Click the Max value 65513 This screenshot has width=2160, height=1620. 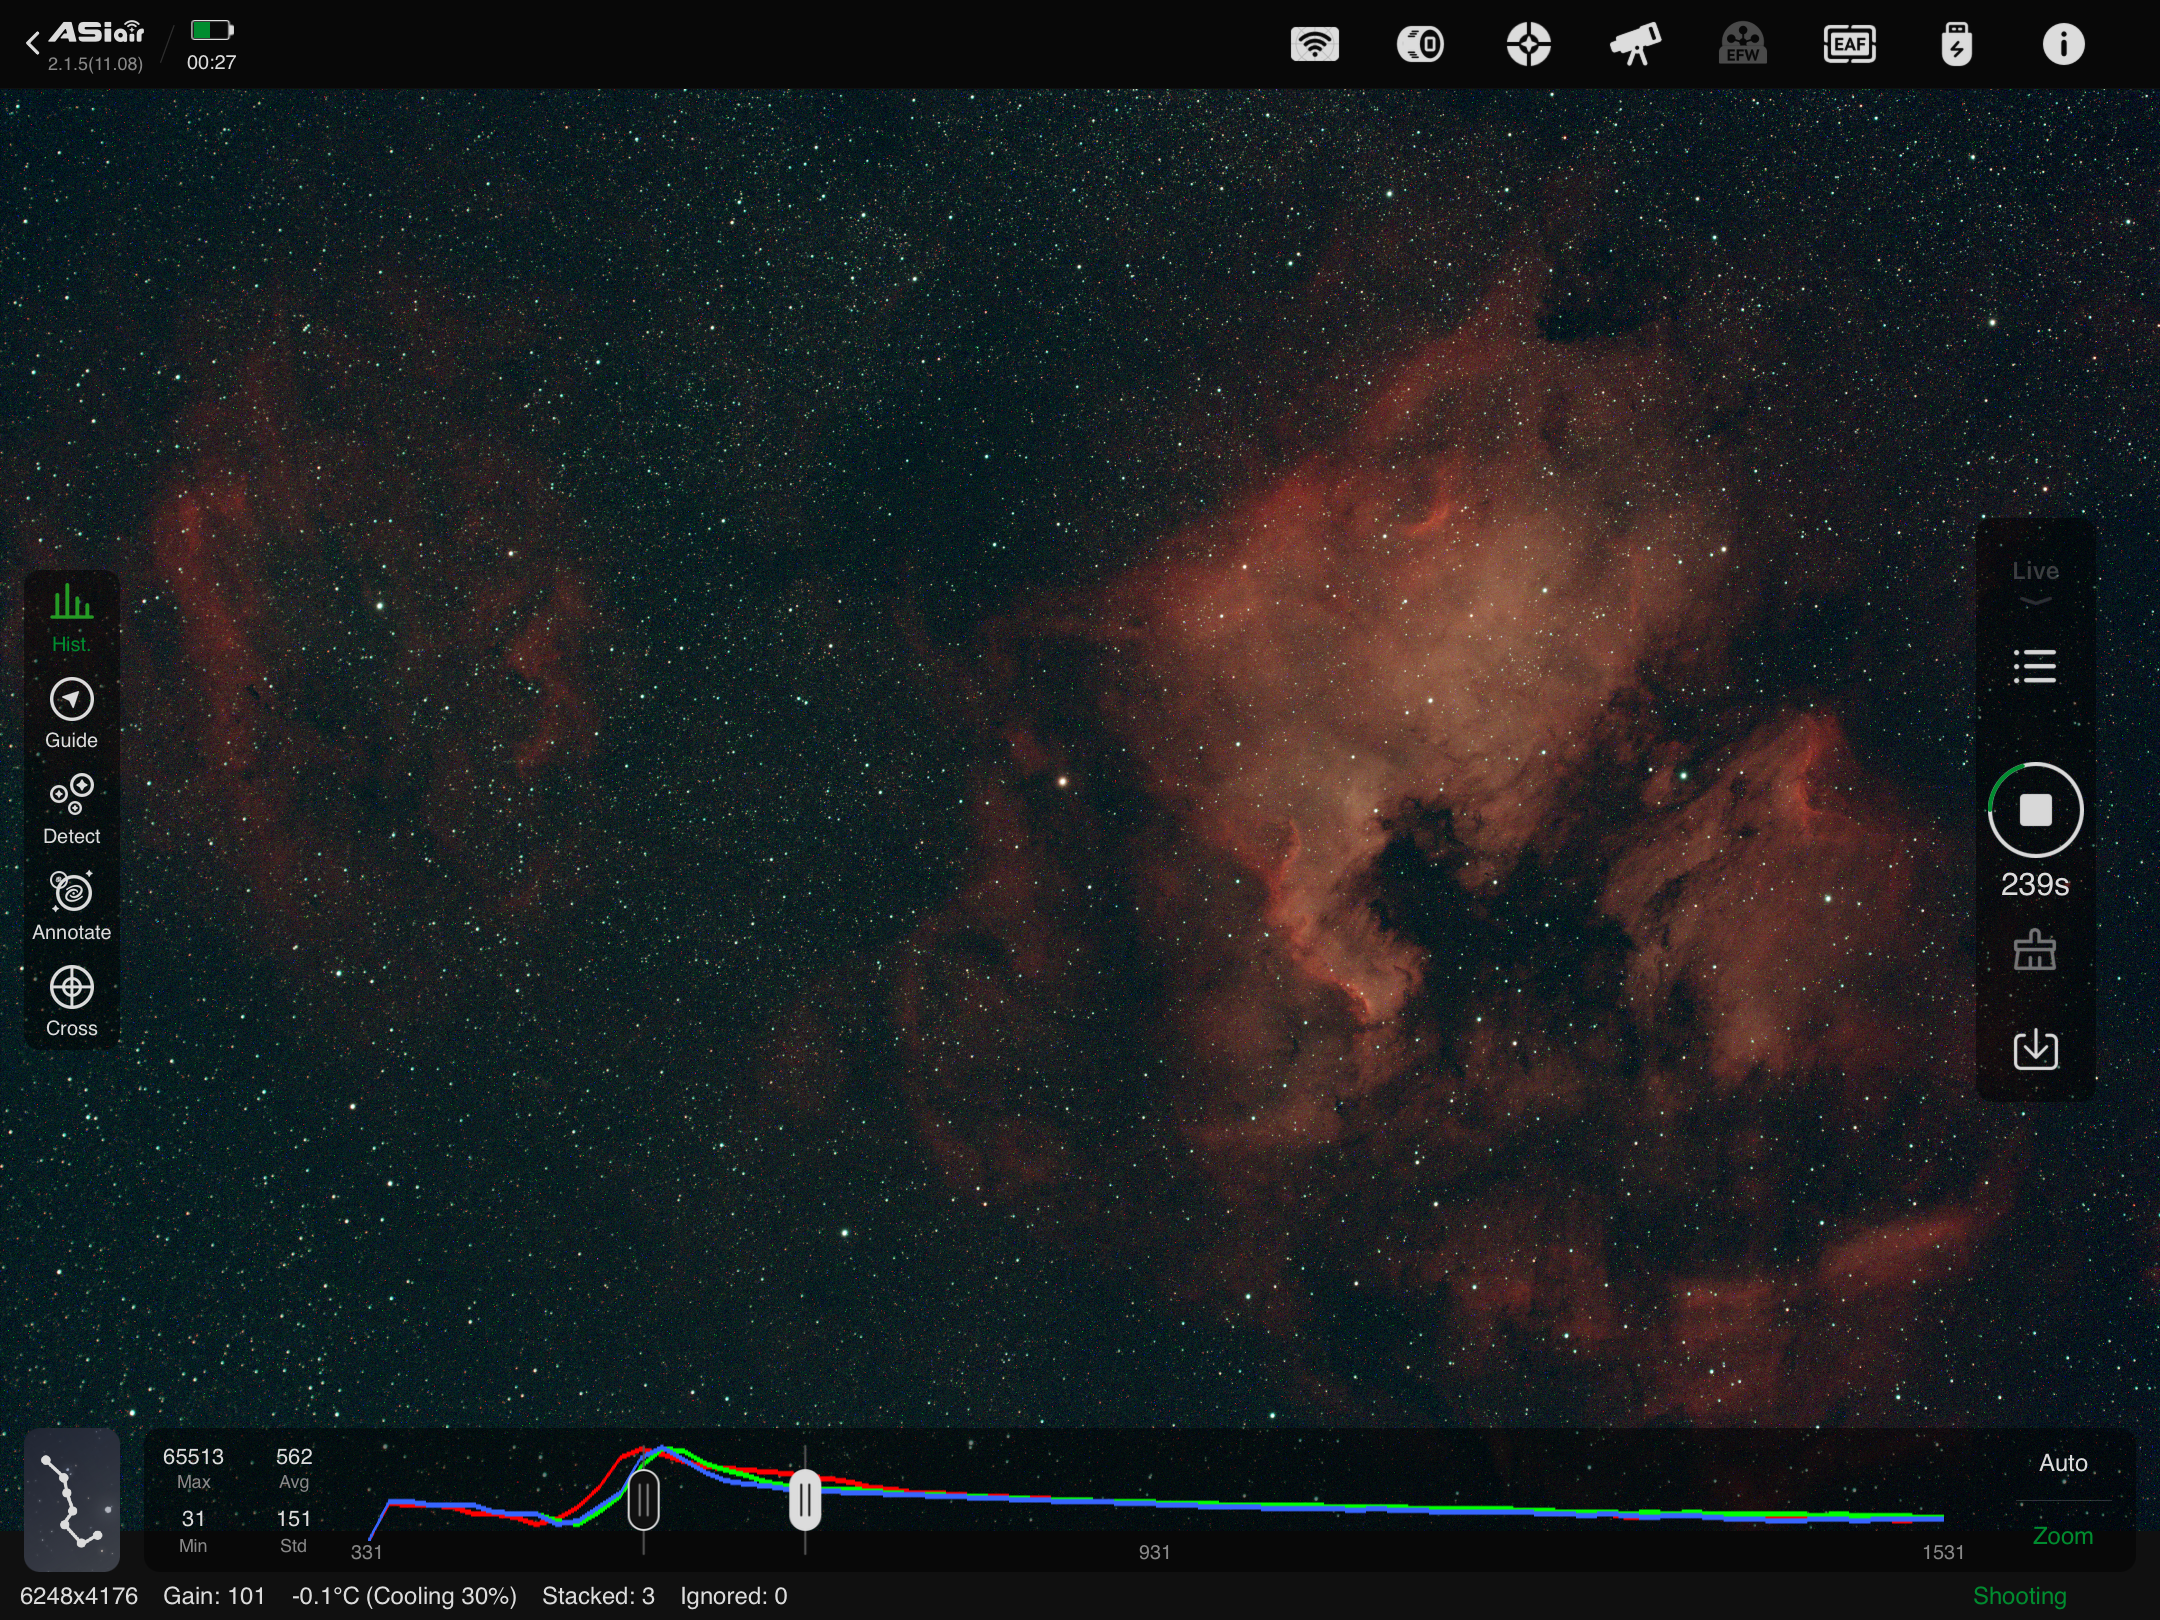click(193, 1457)
